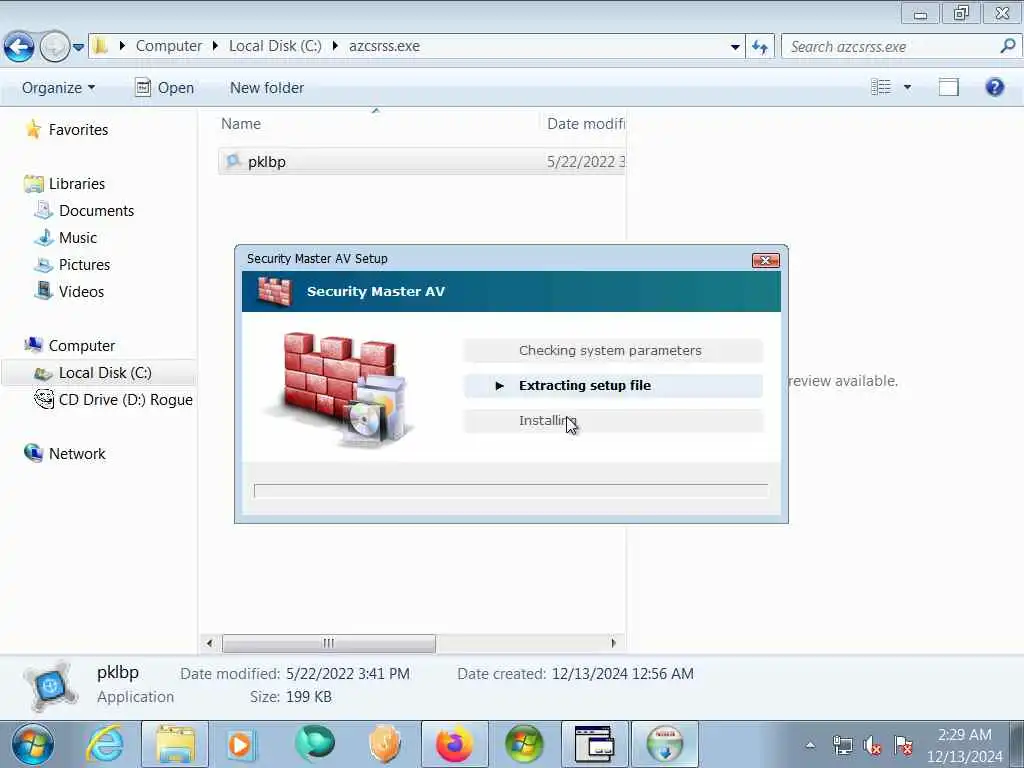The image size is (1024, 768).
Task: Click the Security Master AV brick wall logo
Action: point(274,291)
